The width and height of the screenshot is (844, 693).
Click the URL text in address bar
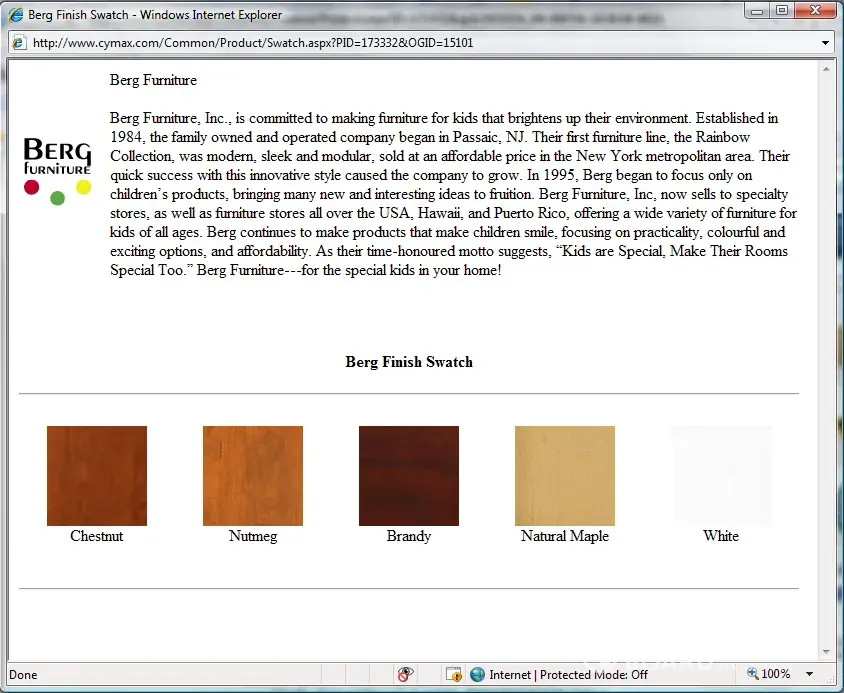pyautogui.click(x=253, y=43)
